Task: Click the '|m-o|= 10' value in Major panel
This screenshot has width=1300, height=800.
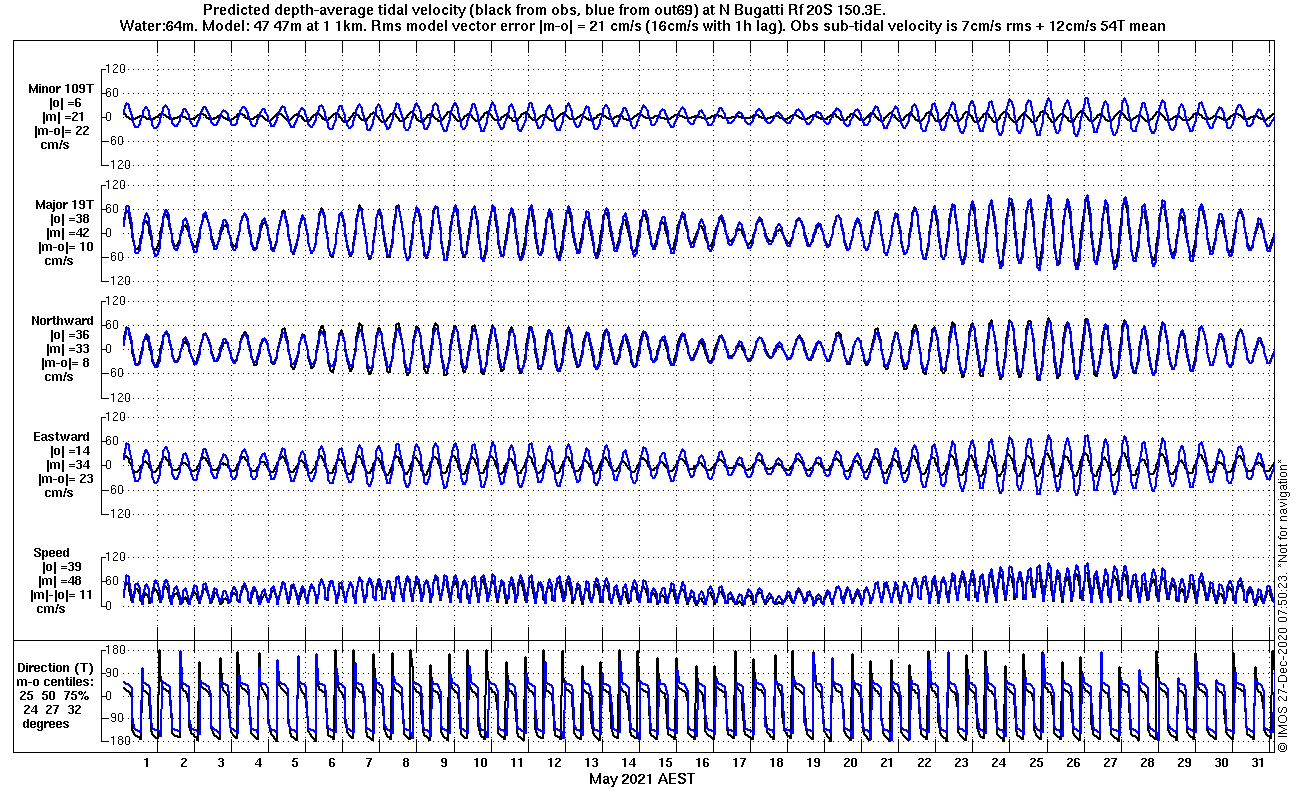Action: [x=66, y=247]
